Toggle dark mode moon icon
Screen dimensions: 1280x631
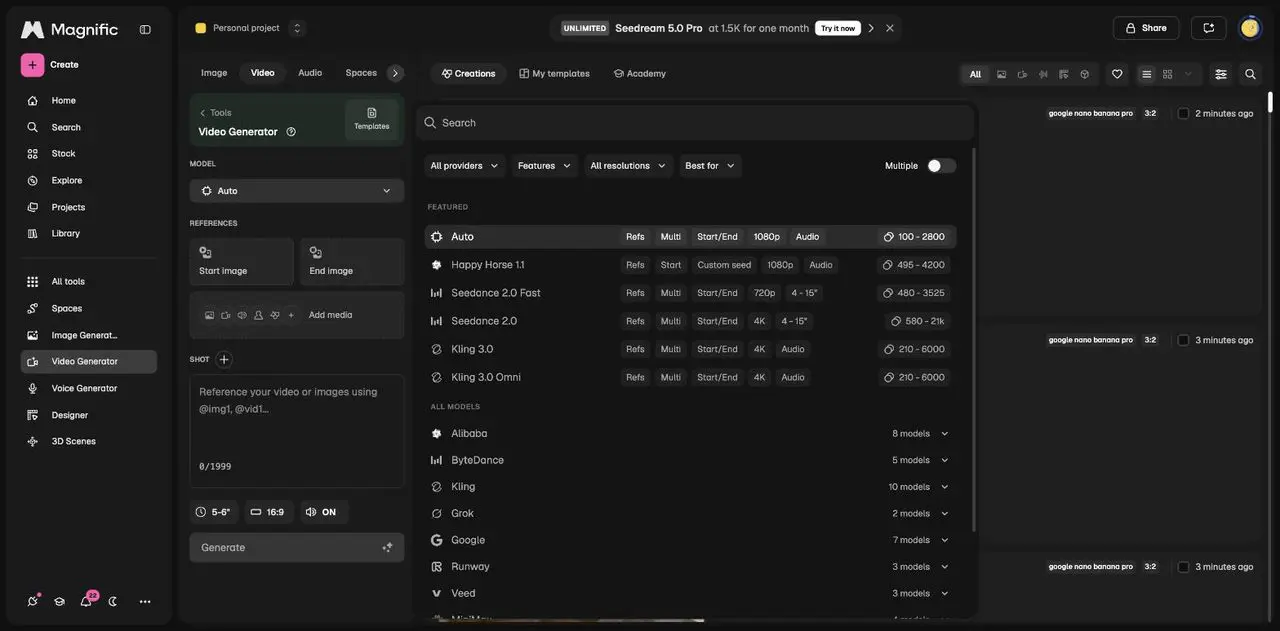[x=113, y=601]
